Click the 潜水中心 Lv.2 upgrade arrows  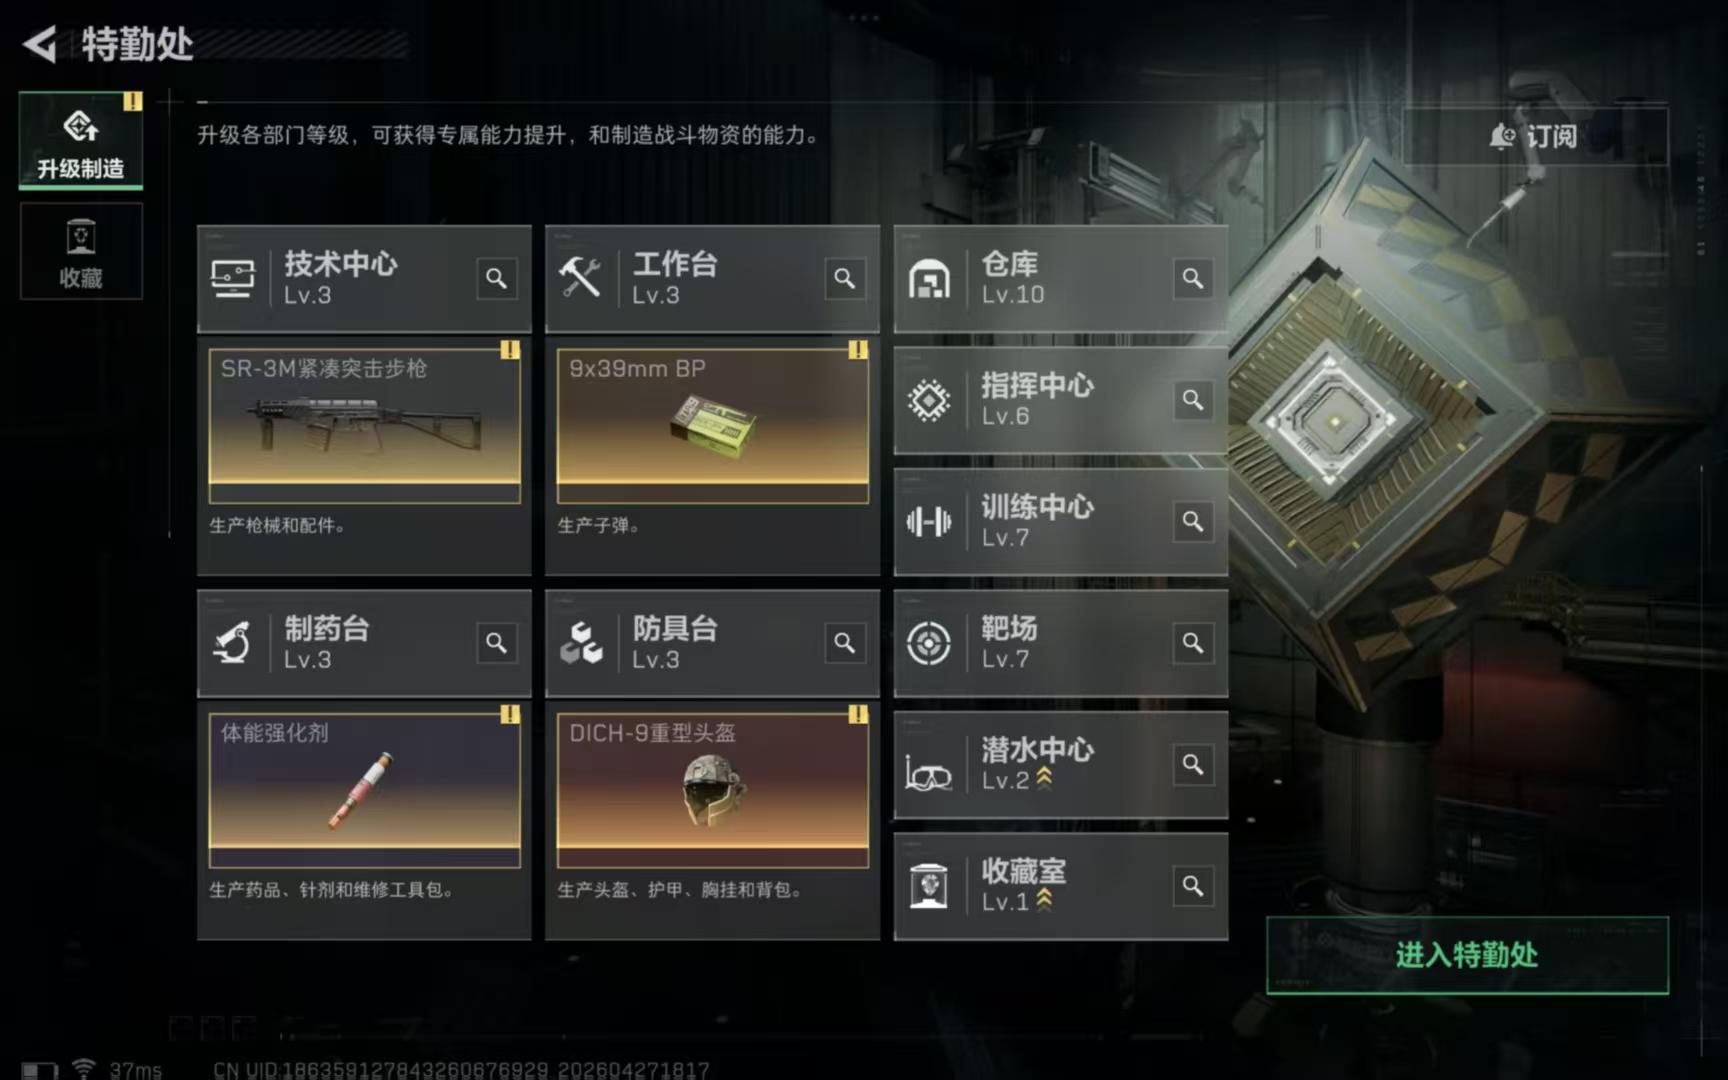click(x=1044, y=779)
